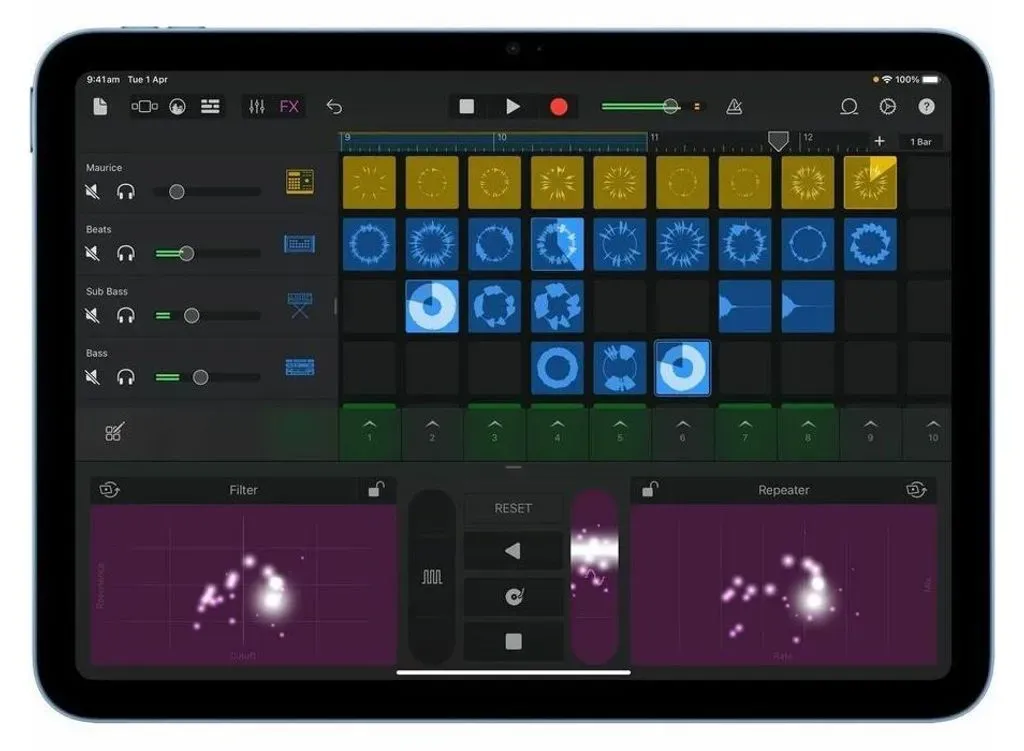This screenshot has width=1024, height=751.
Task: Enable motion control for Filter pad
Action: click(x=109, y=489)
